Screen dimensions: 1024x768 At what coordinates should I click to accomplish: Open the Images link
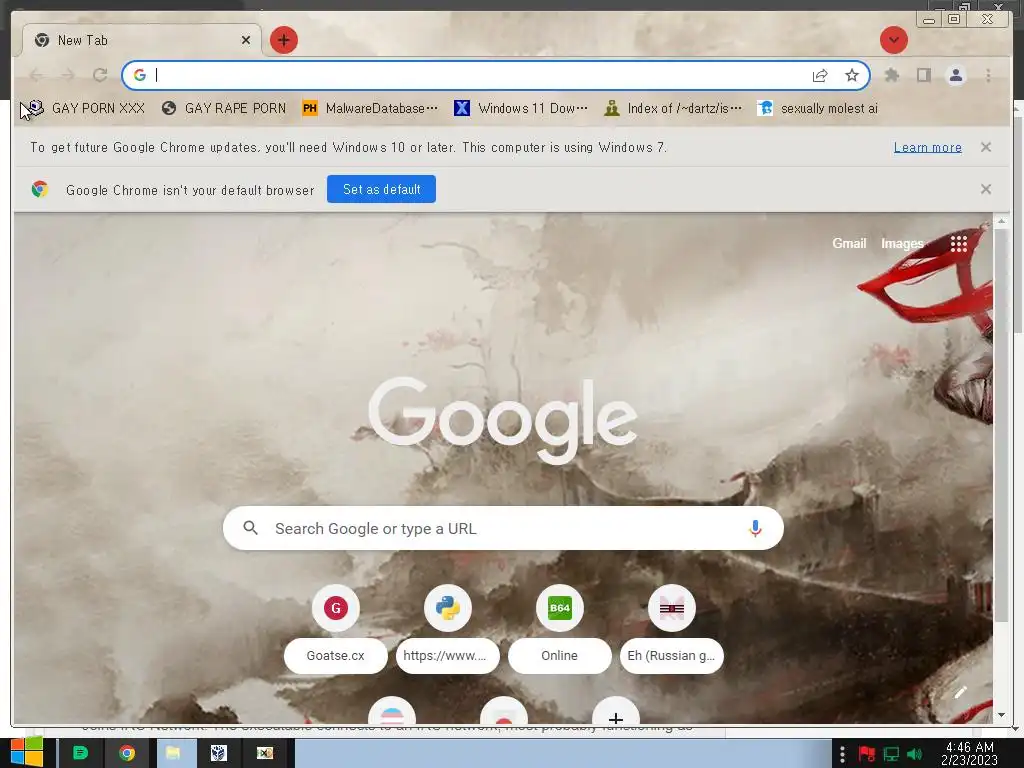click(x=902, y=244)
